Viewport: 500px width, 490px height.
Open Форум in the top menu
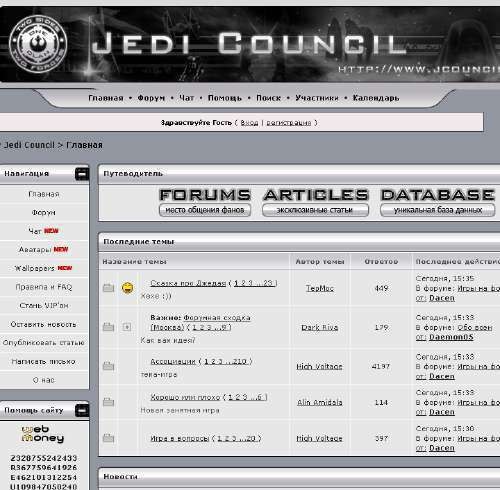[x=151, y=98]
